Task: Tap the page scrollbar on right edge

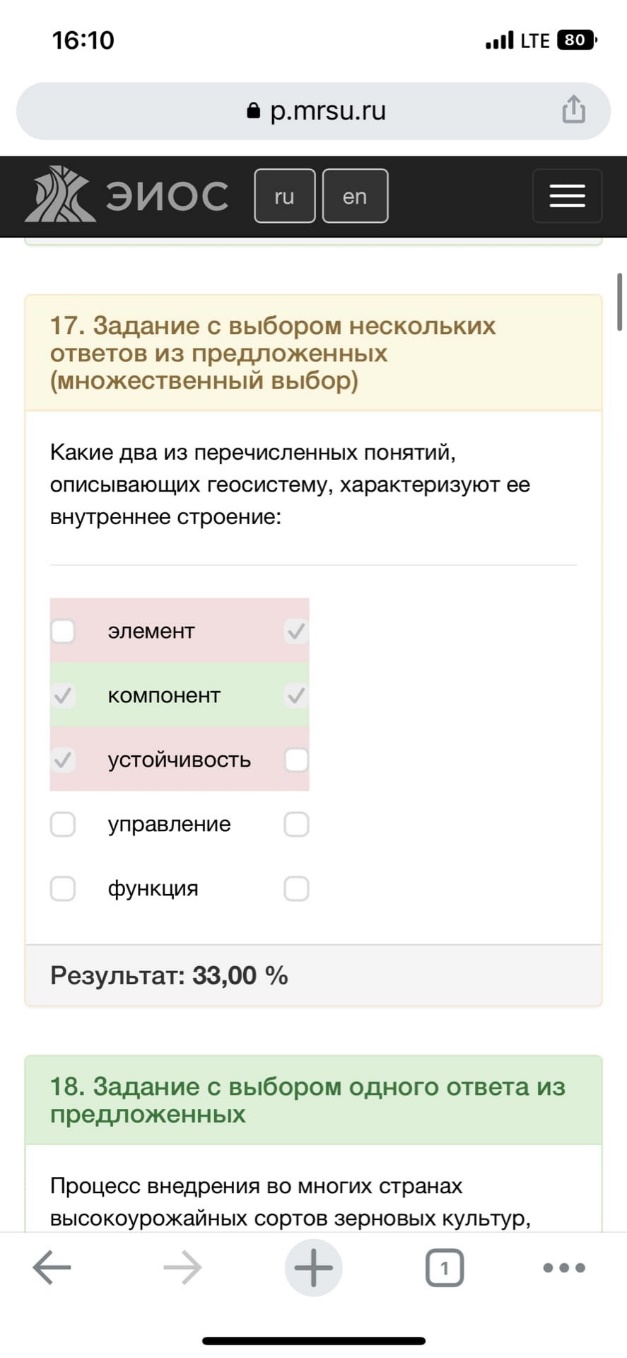Action: 620,301
